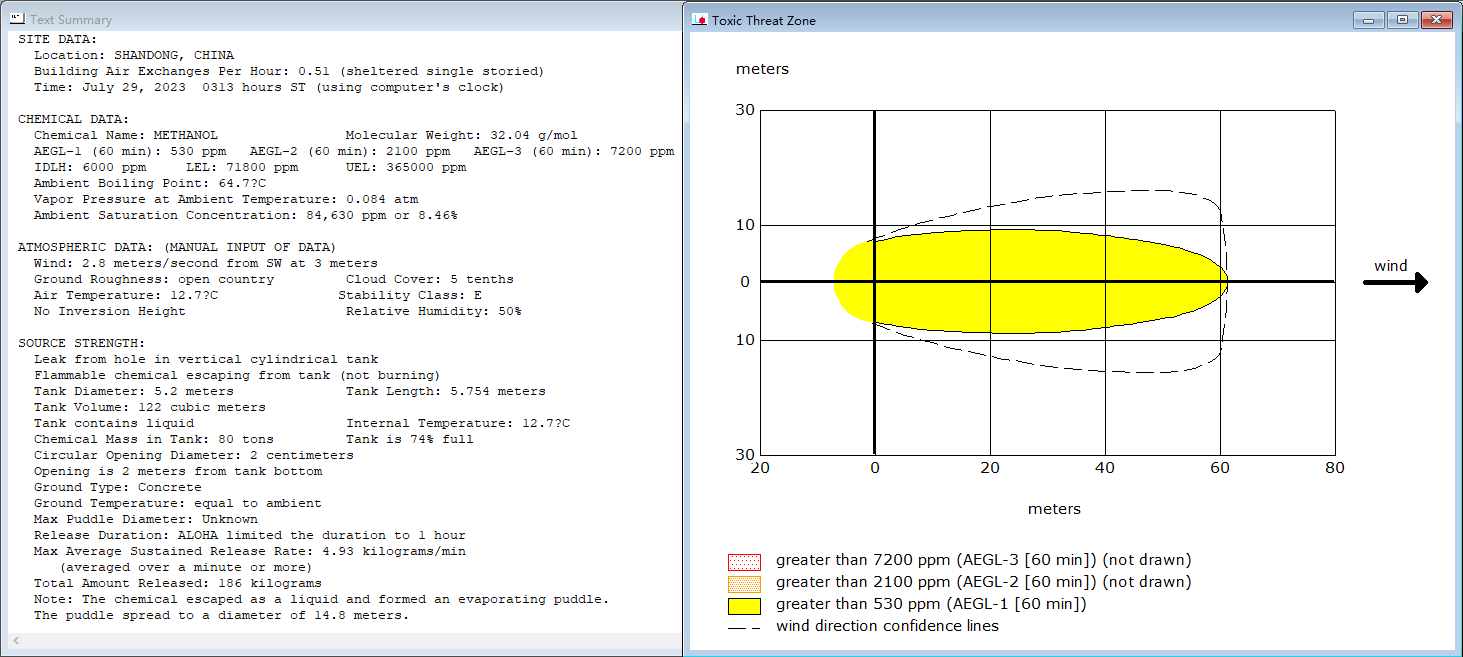The height and width of the screenshot is (657, 1463).
Task: Click the left arrow of Text Summary scrollbar
Action: coord(15,641)
